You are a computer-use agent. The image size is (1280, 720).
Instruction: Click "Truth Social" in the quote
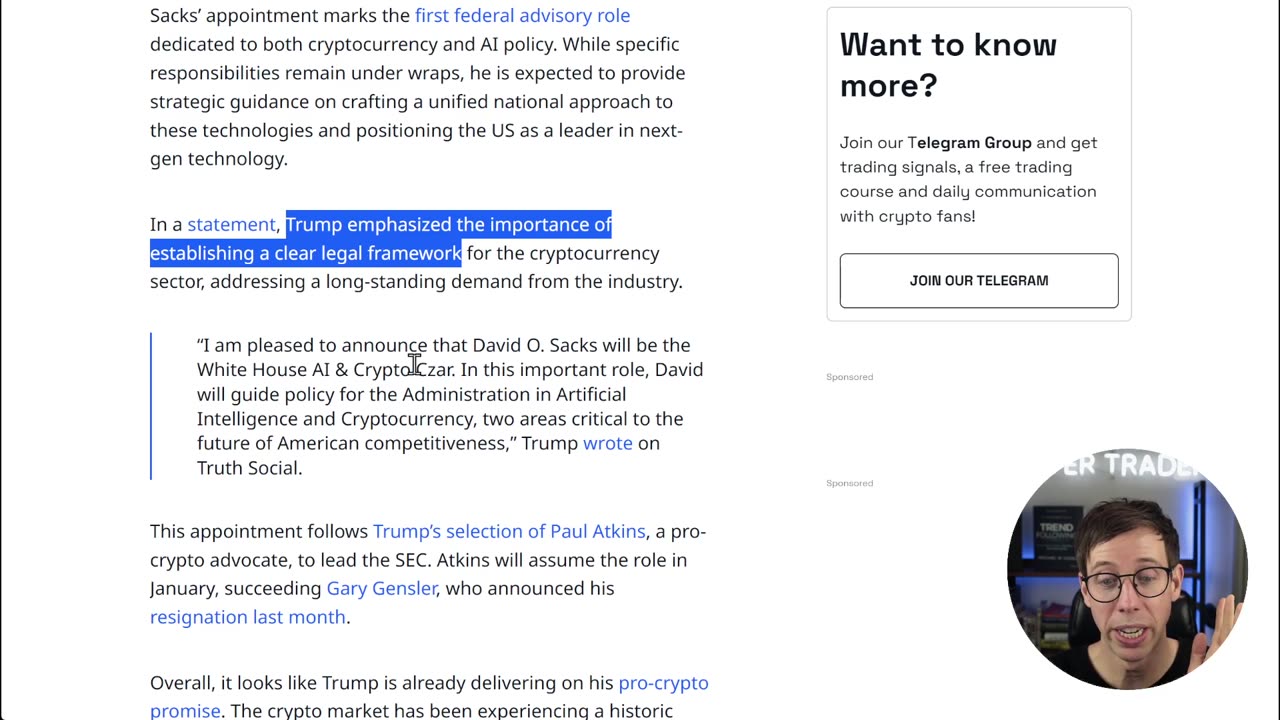click(x=247, y=468)
